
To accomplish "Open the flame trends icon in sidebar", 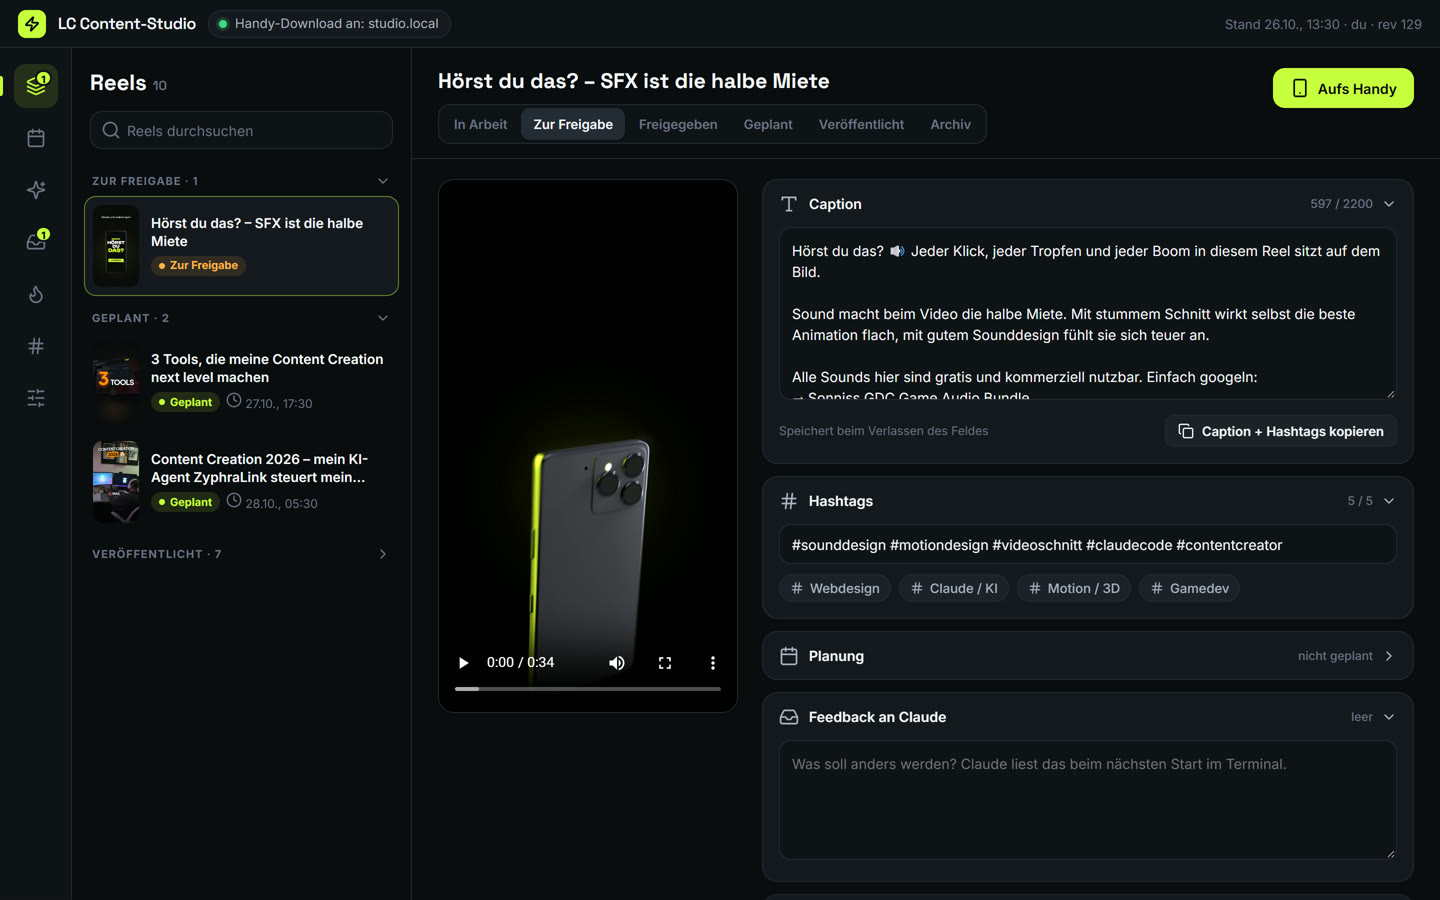I will [x=36, y=294].
